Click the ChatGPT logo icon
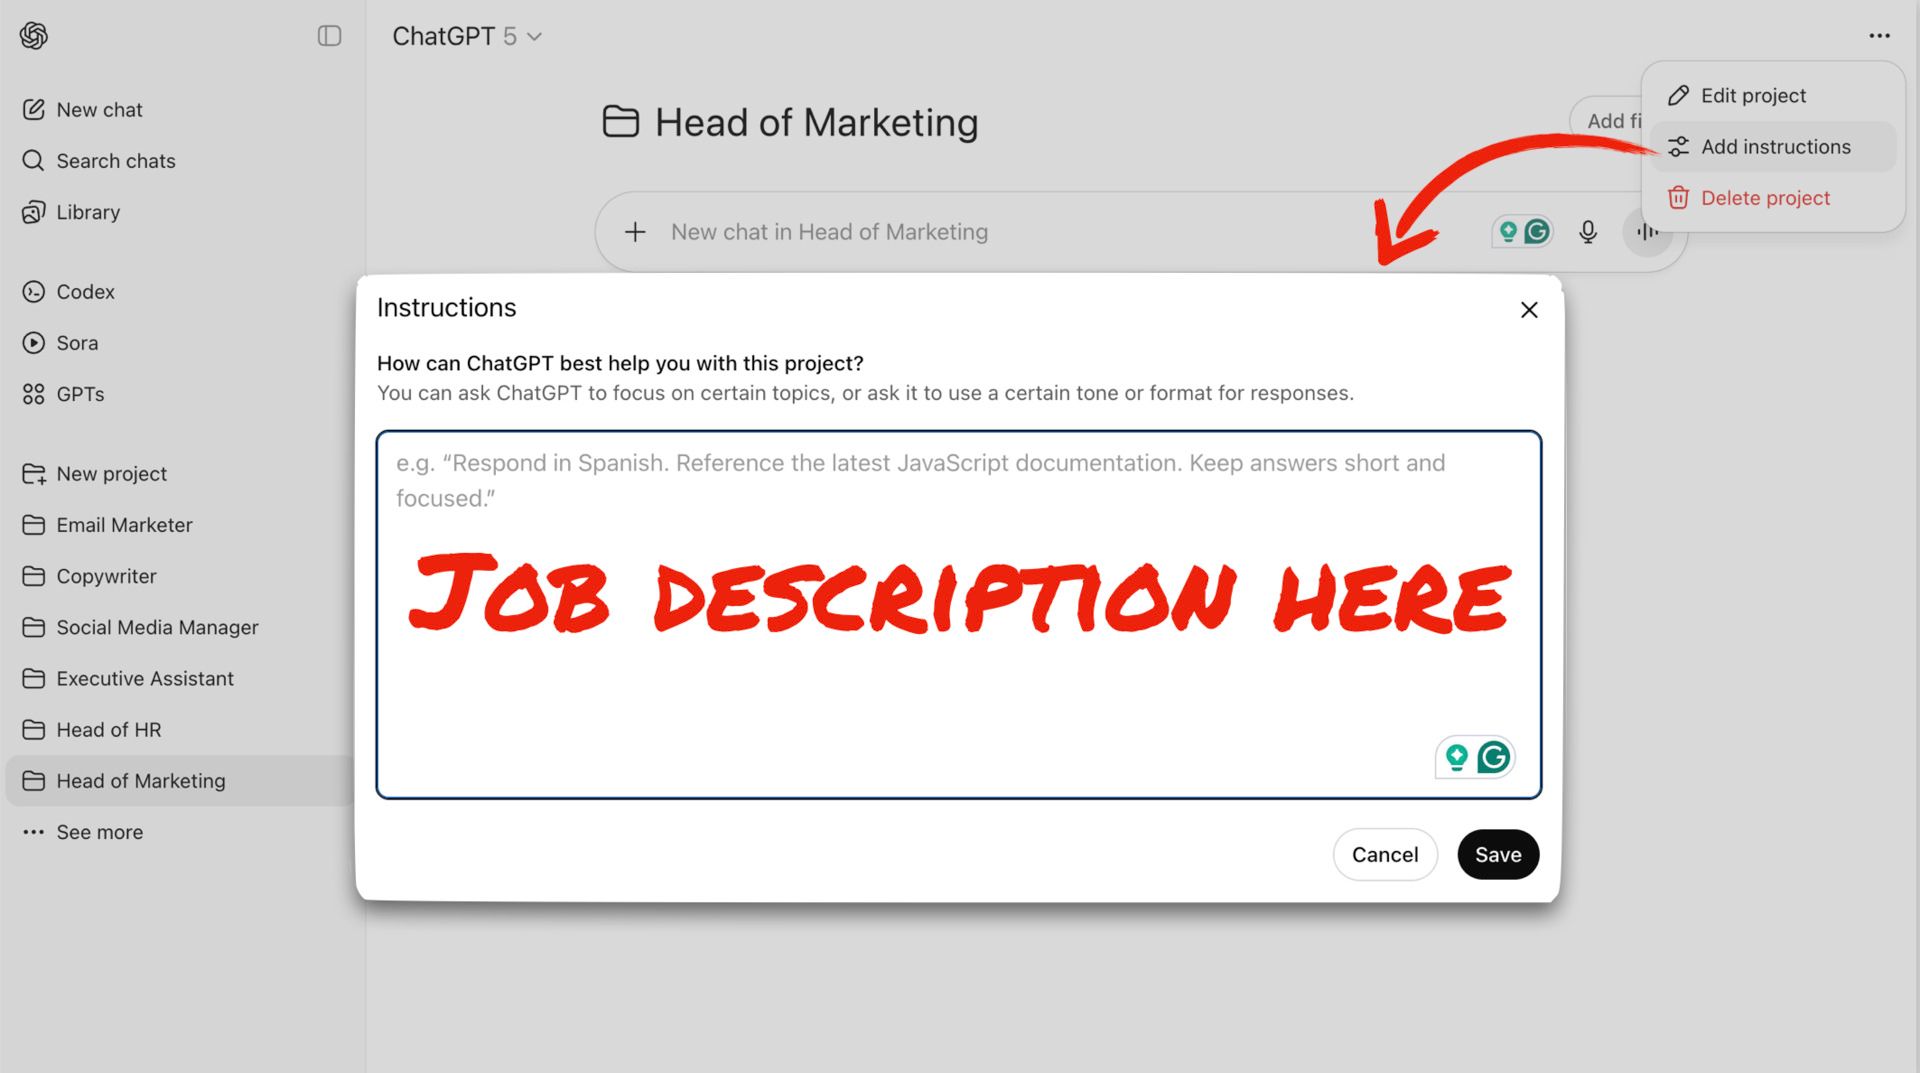This screenshot has height=1073, width=1920. [34, 36]
